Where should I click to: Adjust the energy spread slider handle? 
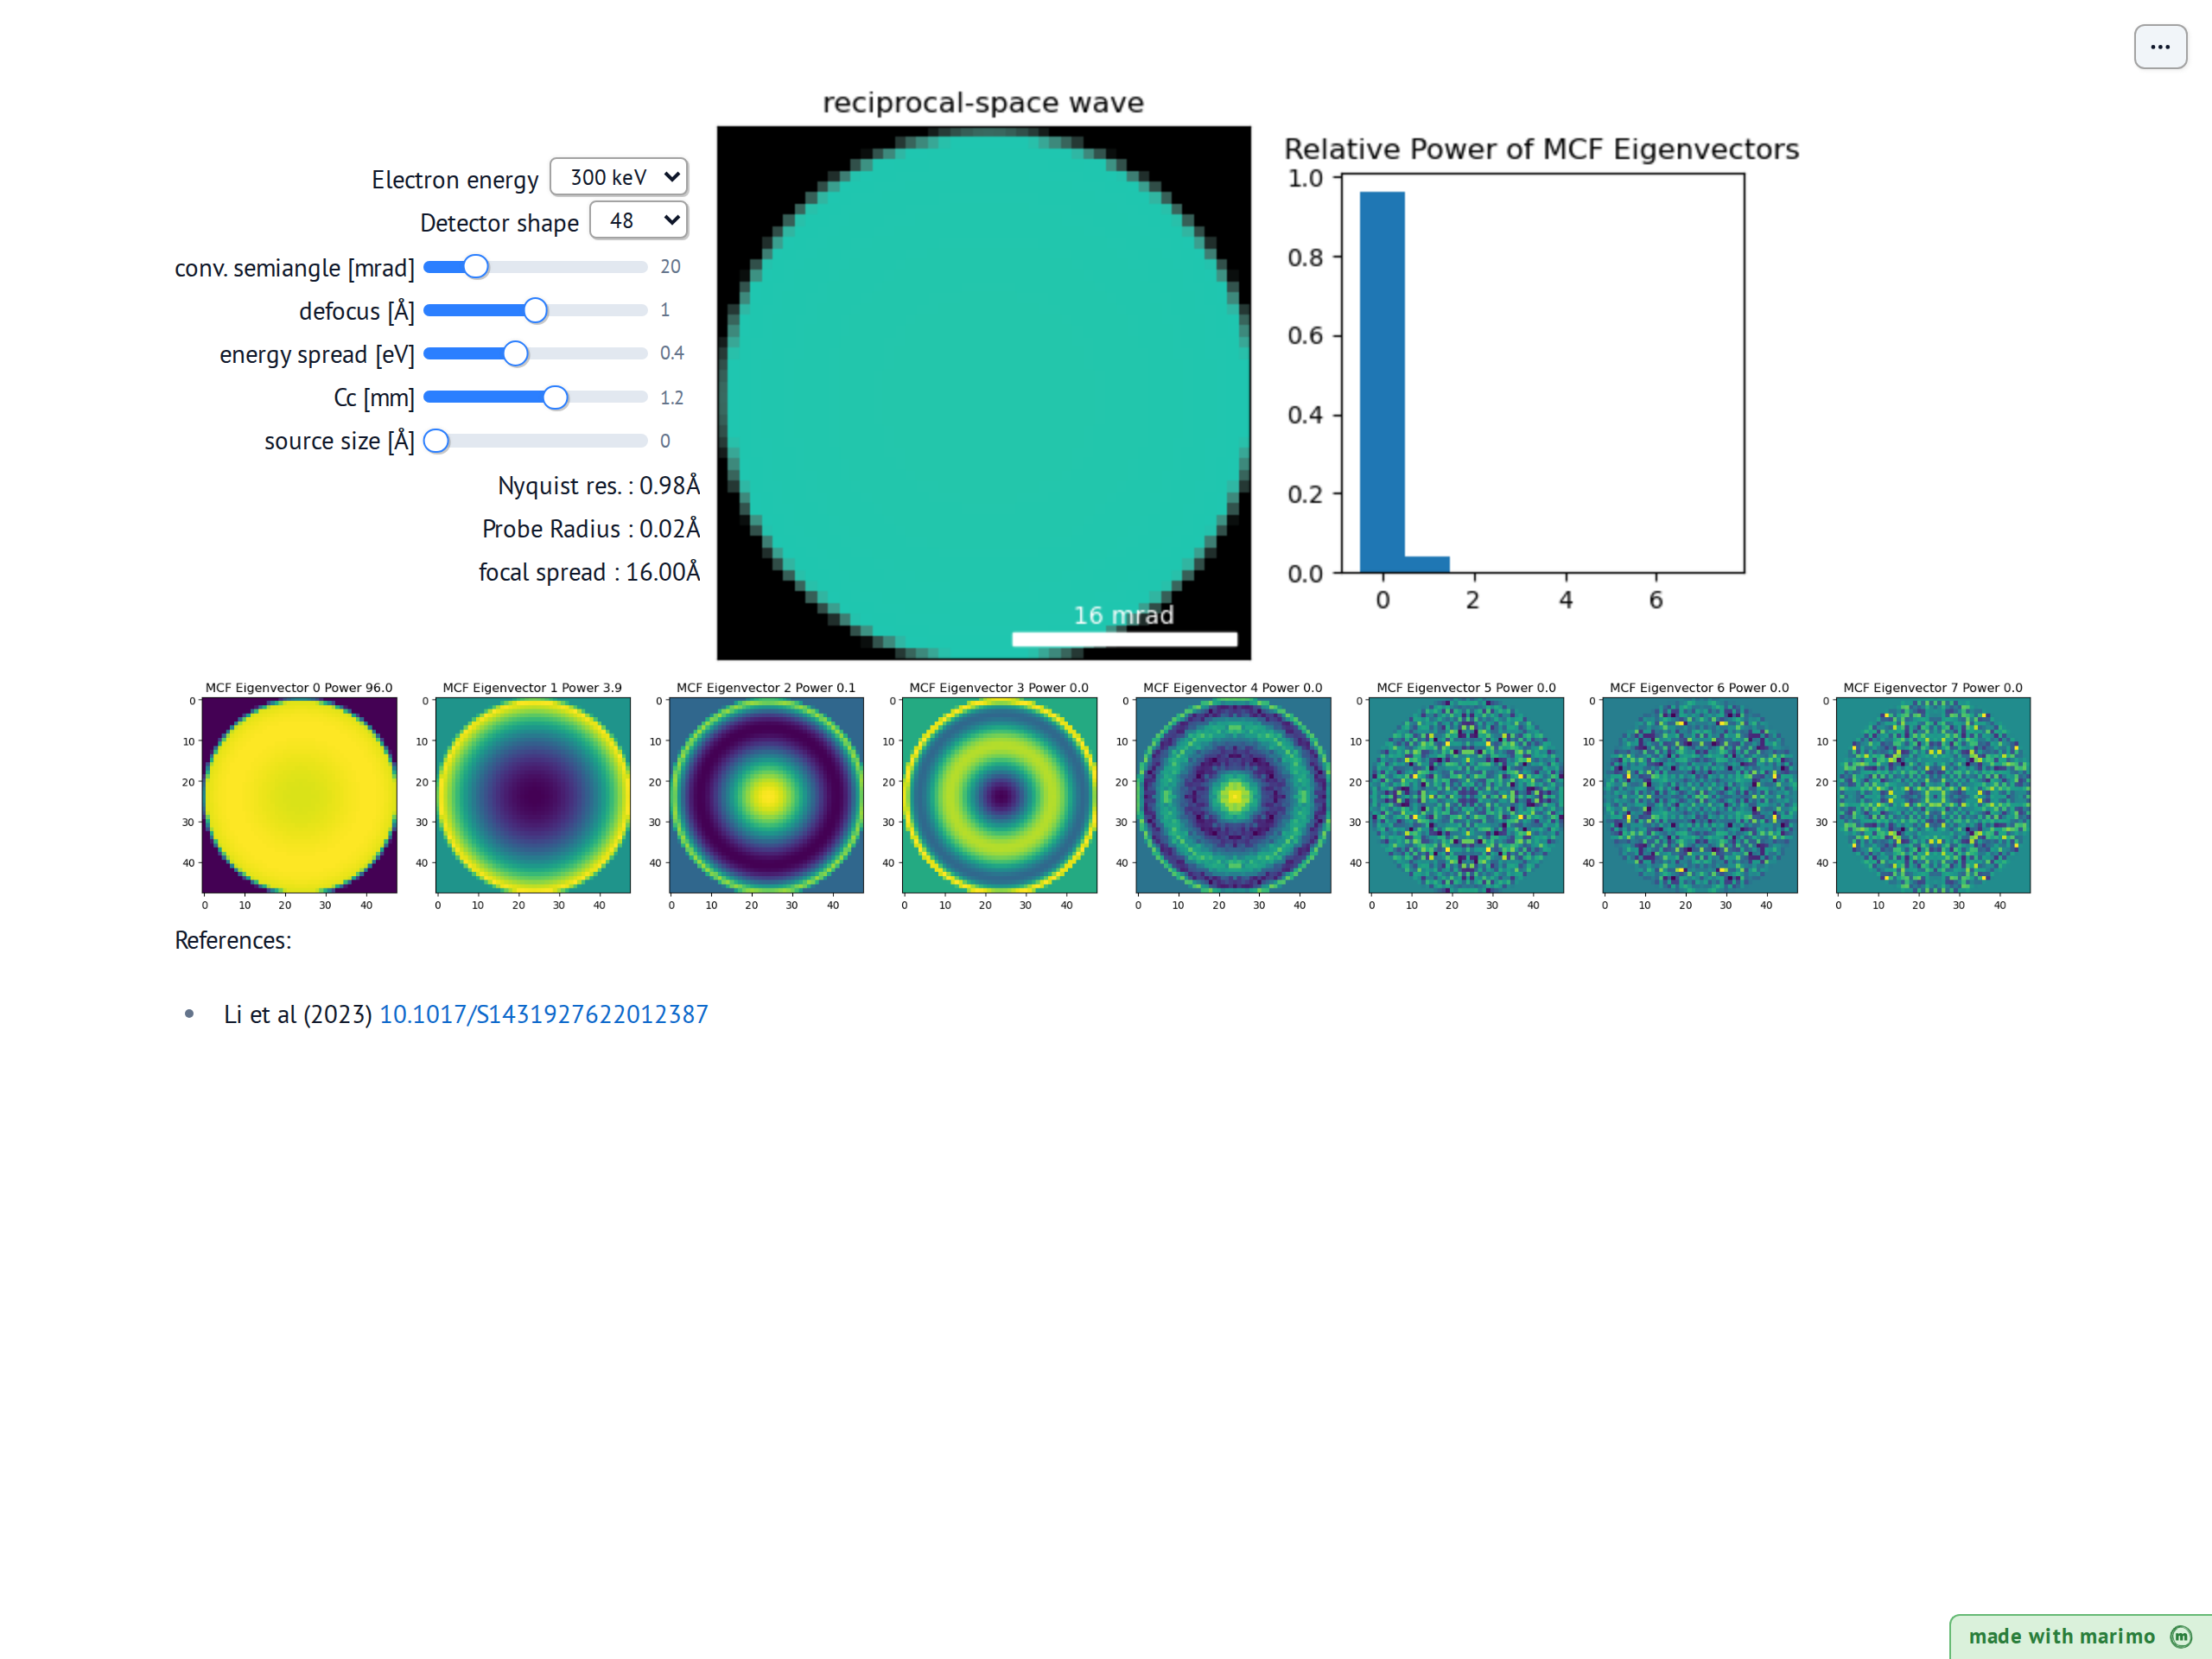[x=516, y=354]
